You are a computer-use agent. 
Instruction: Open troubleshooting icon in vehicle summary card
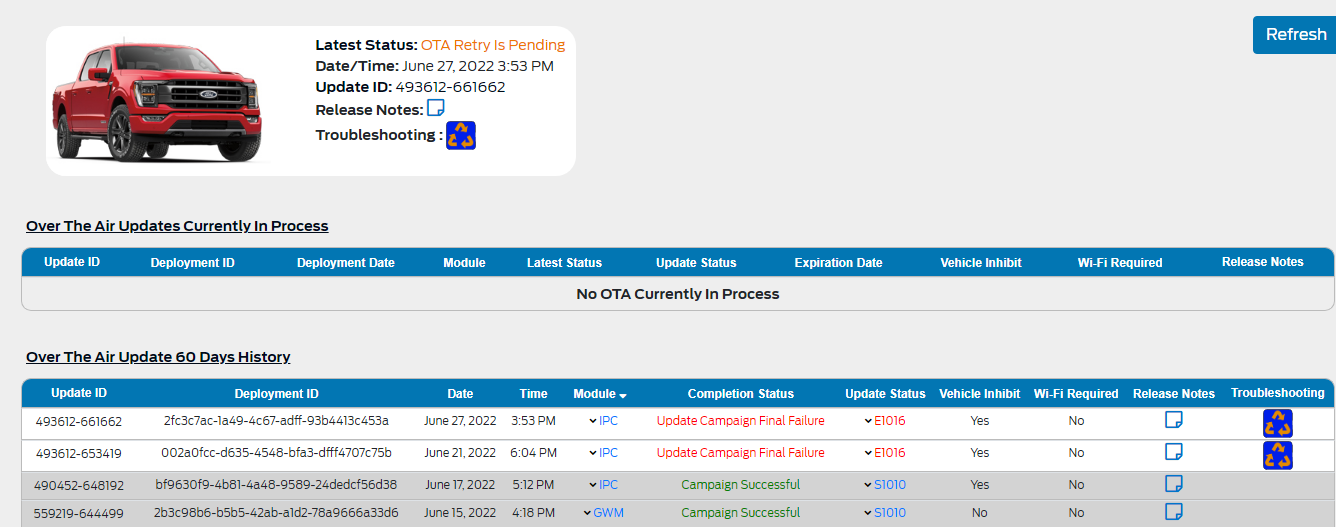(461, 135)
